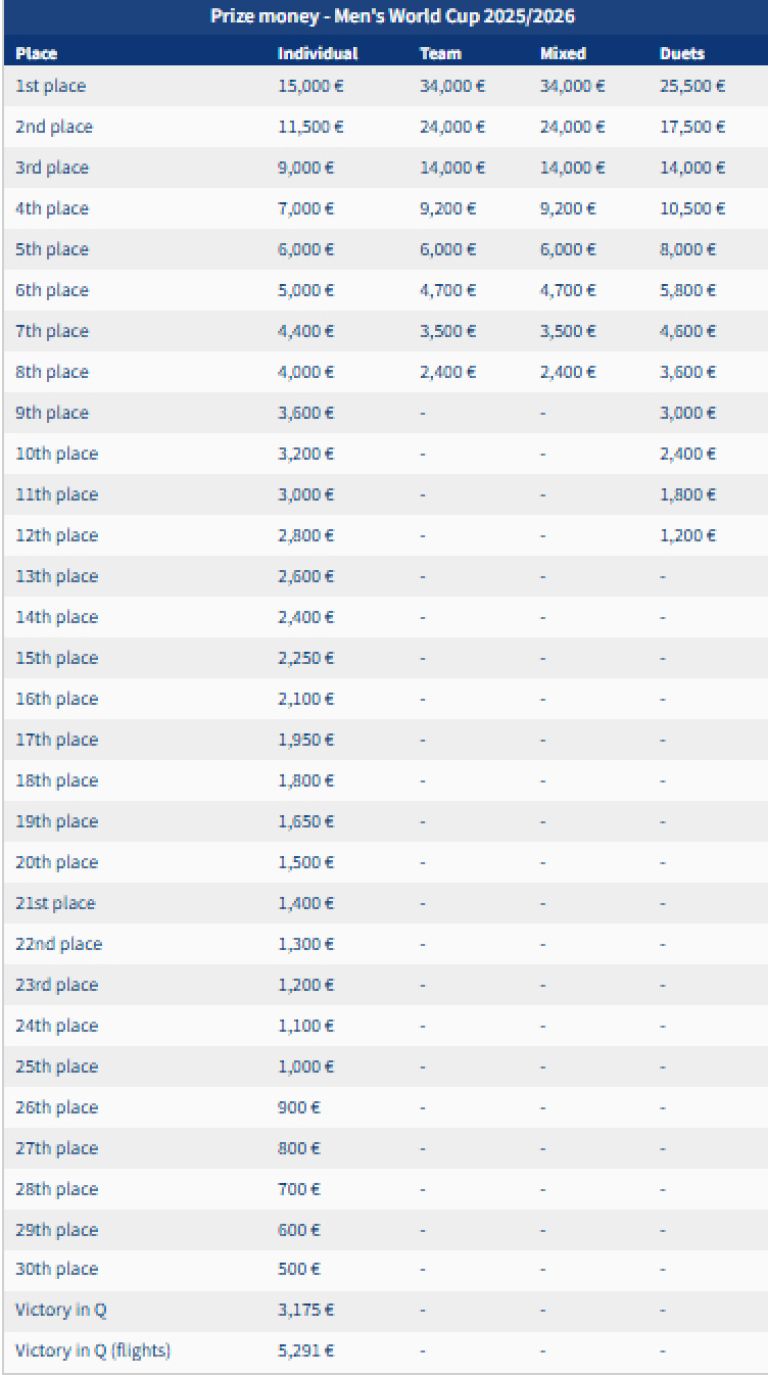Select the 17,500 € Duets cell
Viewport: 768px width, 1375px height.
click(x=692, y=127)
